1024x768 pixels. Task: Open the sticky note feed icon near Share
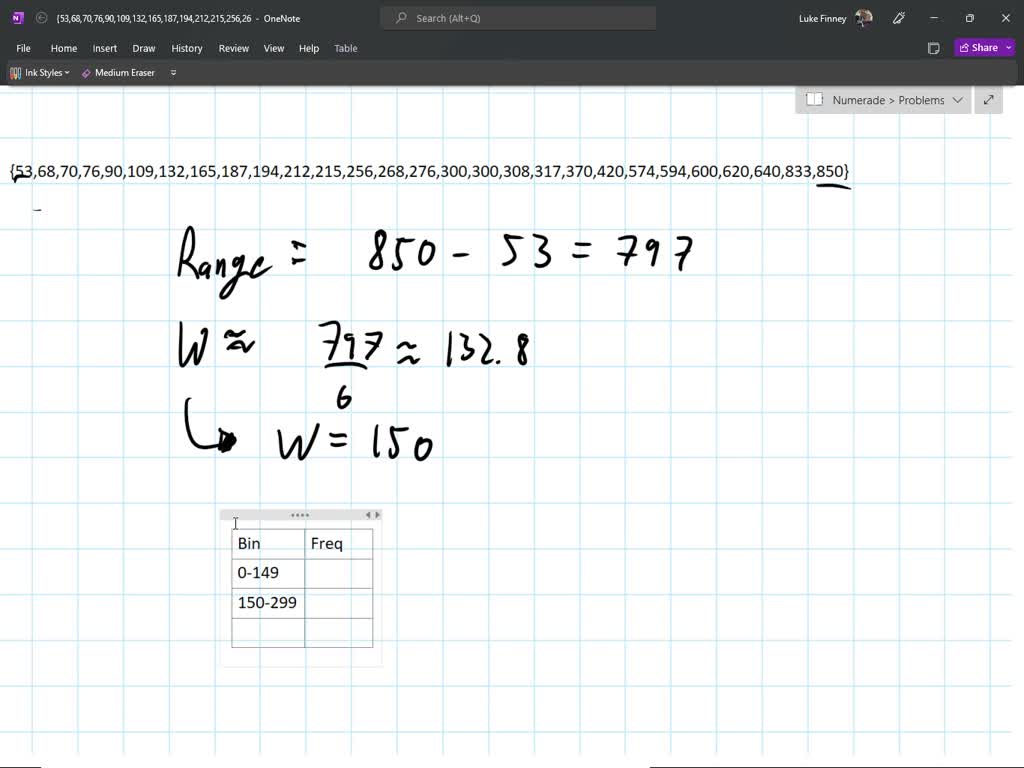point(933,47)
